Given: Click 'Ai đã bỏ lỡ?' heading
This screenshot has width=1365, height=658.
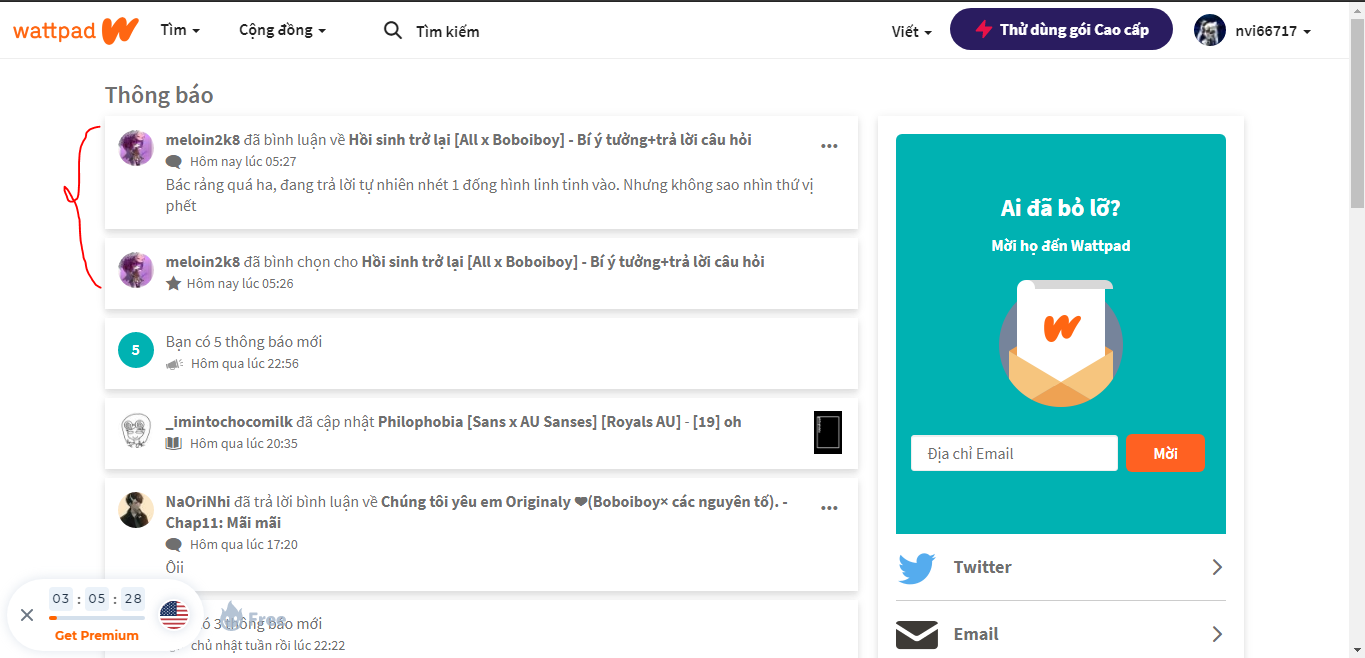Looking at the screenshot, I should pyautogui.click(x=1061, y=208).
